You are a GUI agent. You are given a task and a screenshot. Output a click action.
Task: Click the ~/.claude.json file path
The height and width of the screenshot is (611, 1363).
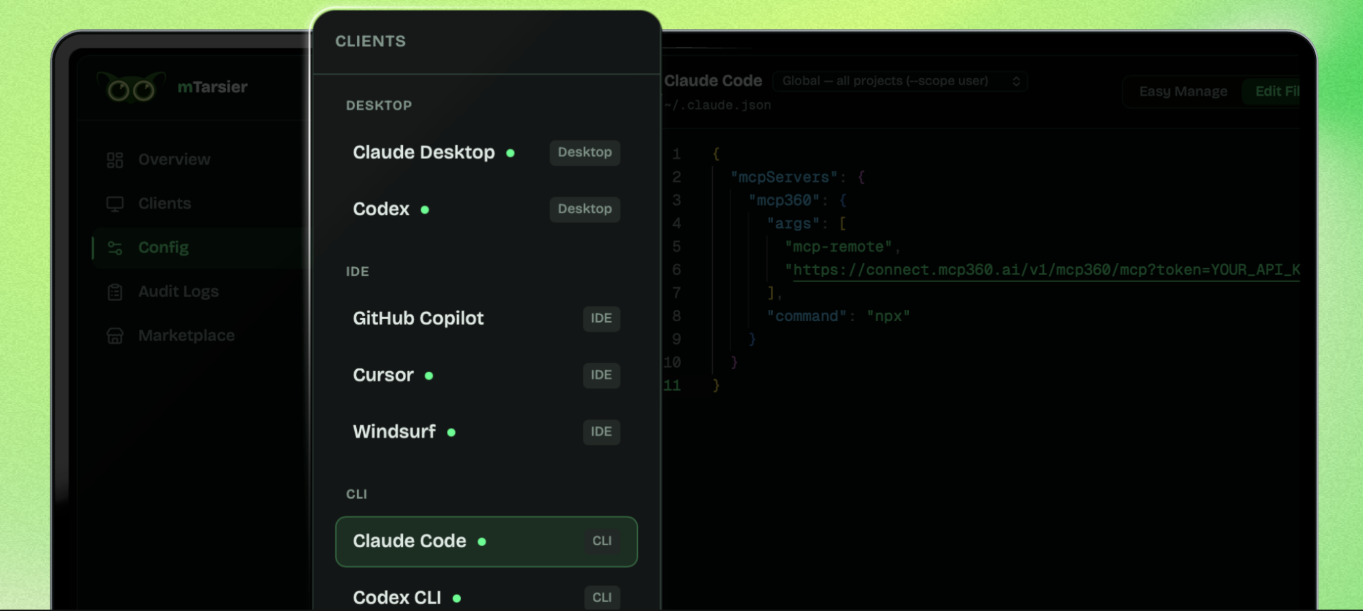point(718,106)
